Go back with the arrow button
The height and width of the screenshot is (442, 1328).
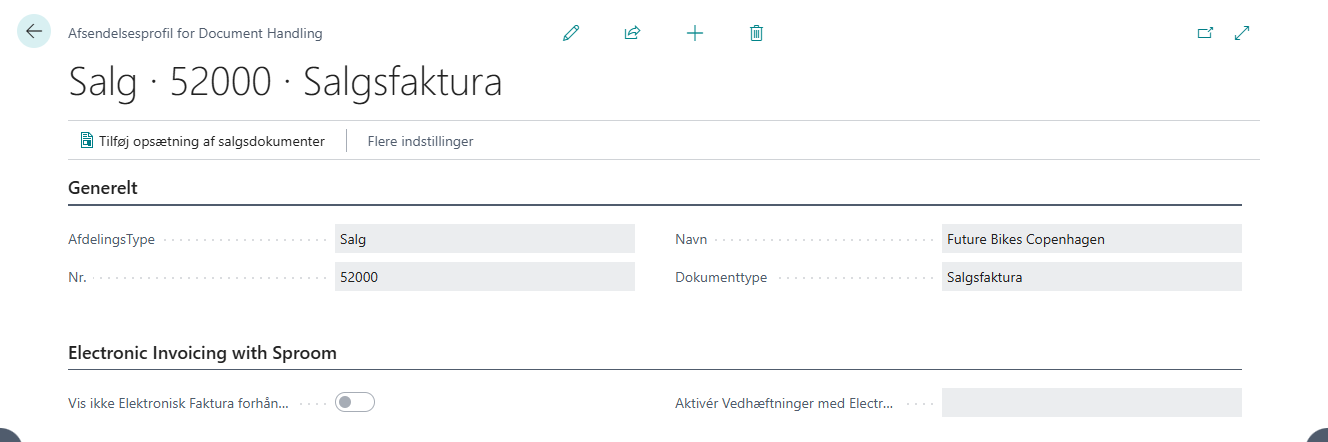coord(34,32)
